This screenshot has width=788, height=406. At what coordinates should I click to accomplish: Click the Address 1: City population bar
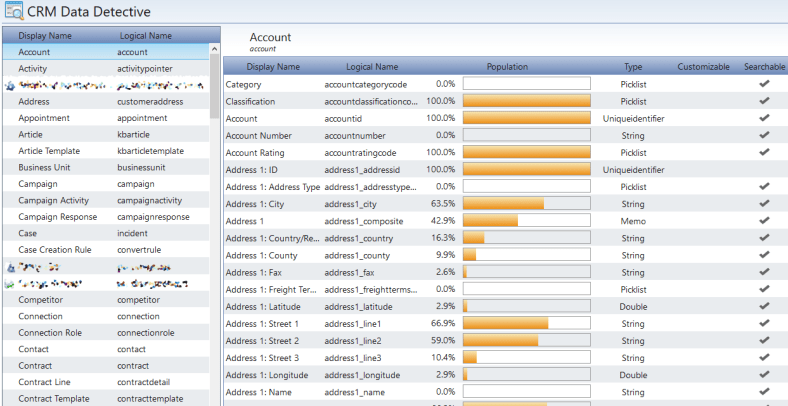[527, 204]
